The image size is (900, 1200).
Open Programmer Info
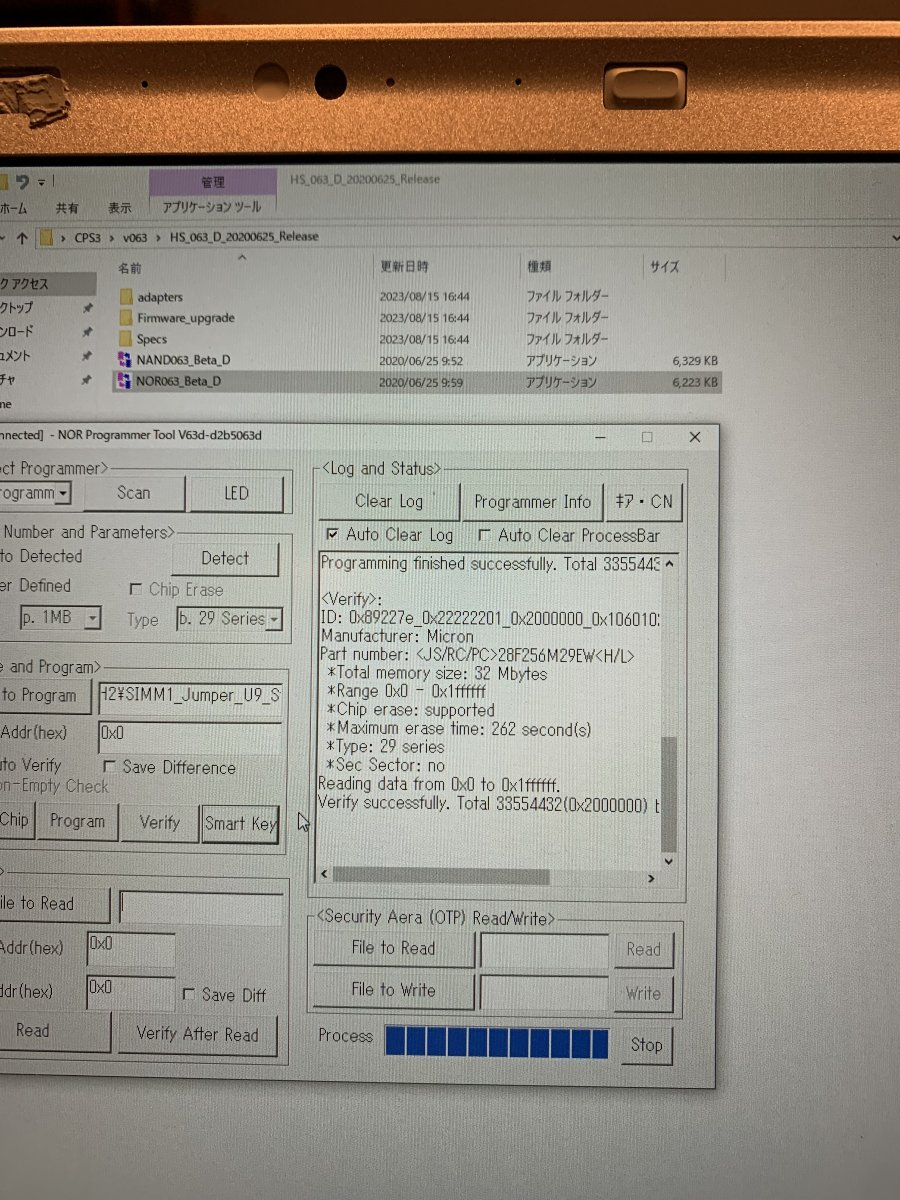tap(533, 502)
